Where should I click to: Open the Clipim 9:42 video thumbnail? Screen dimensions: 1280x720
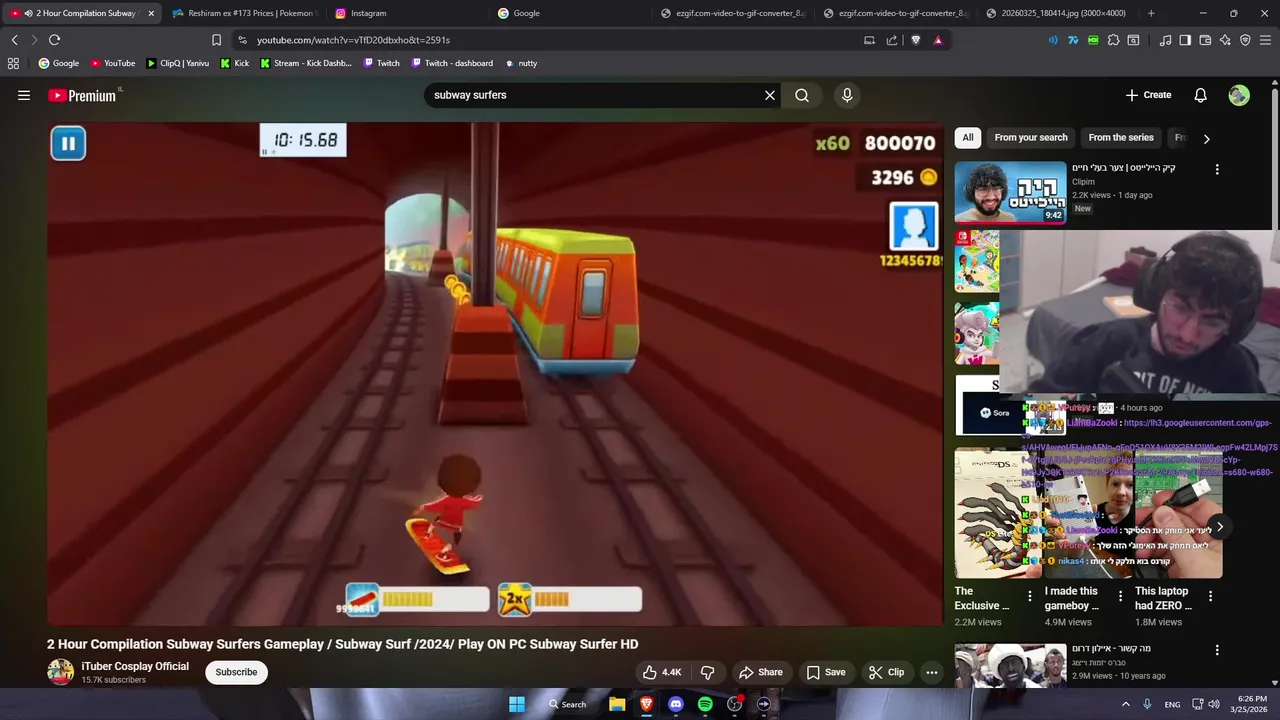pyautogui.click(x=1010, y=192)
